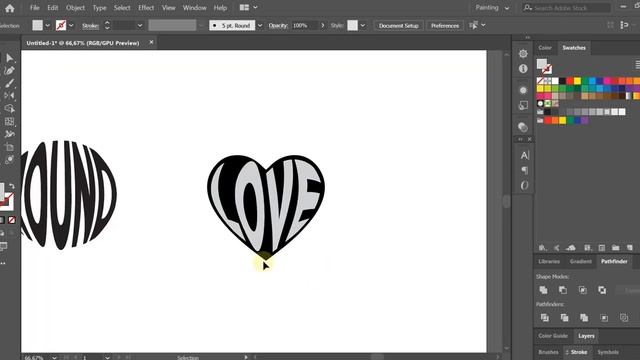Screen dimensions: 640x360
Task: Select the Mesh grid tool
Action: point(9,121)
